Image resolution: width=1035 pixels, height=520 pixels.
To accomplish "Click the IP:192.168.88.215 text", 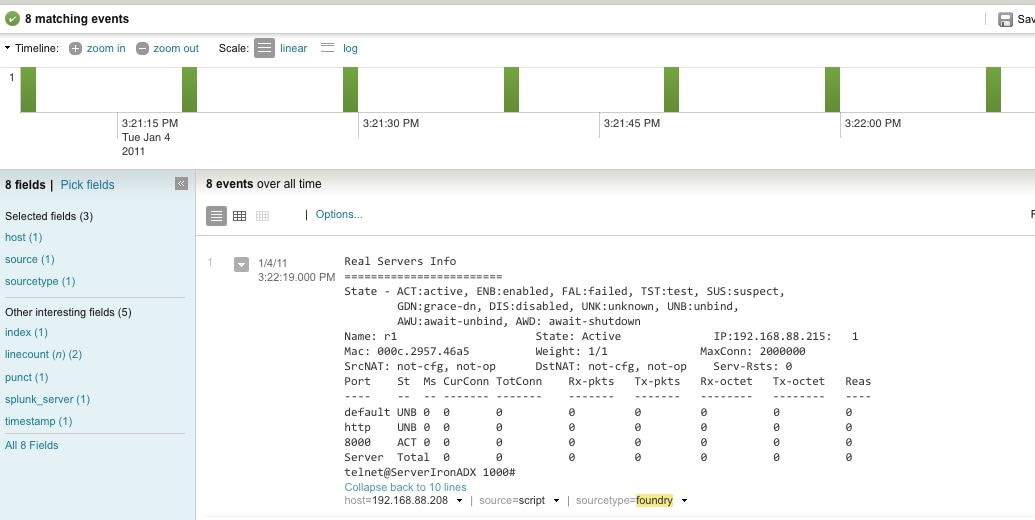I will click(x=772, y=336).
